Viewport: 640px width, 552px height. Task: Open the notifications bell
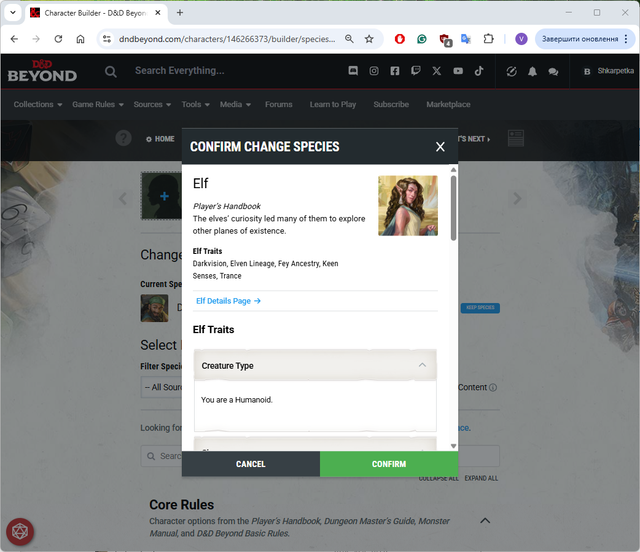(x=532, y=72)
